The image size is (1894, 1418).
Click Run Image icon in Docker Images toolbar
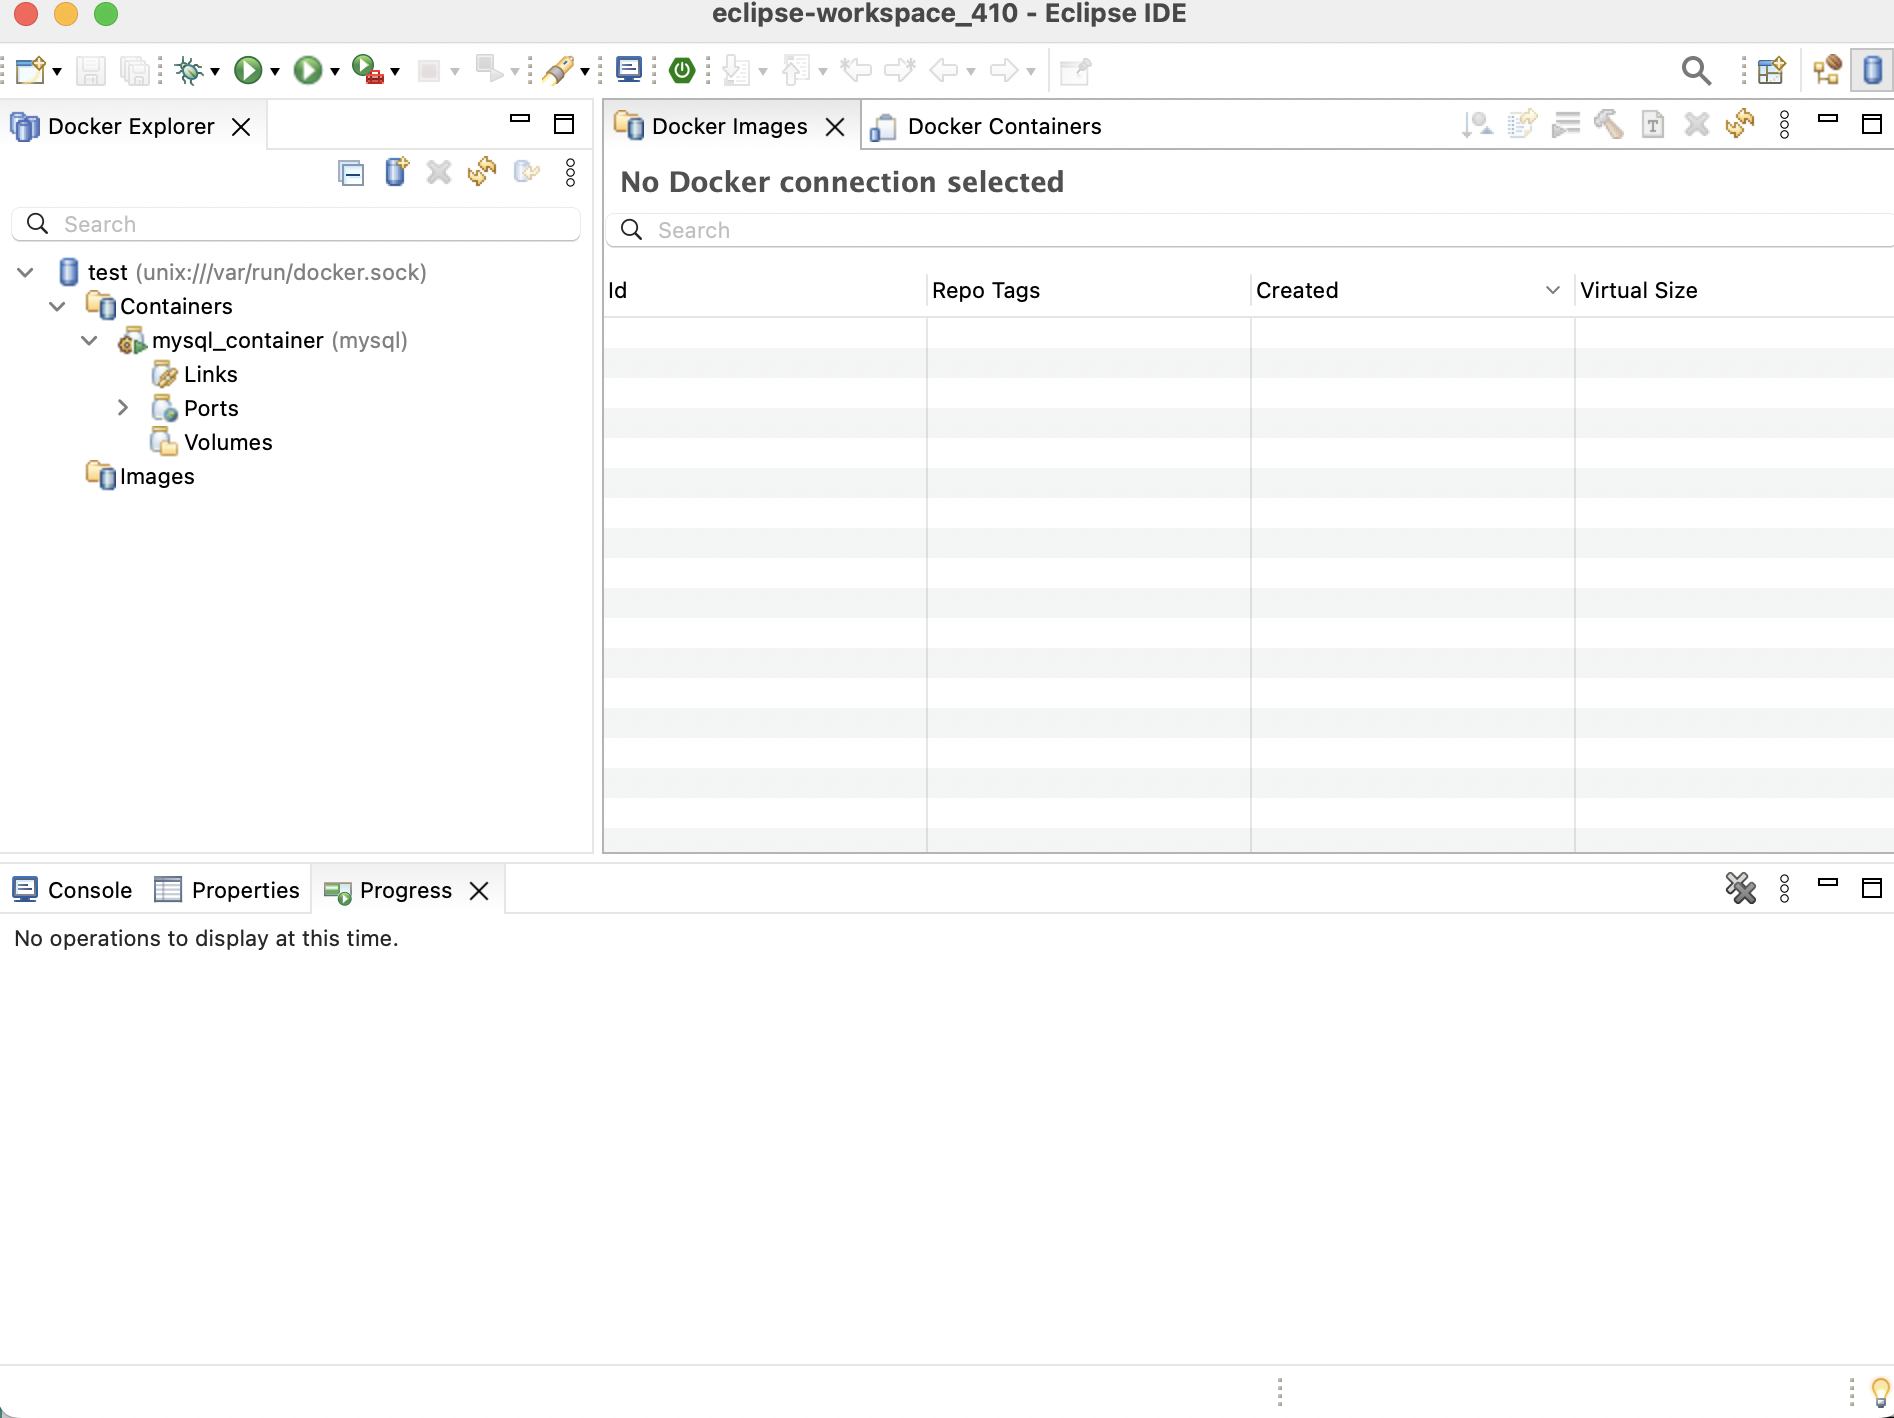1566,125
